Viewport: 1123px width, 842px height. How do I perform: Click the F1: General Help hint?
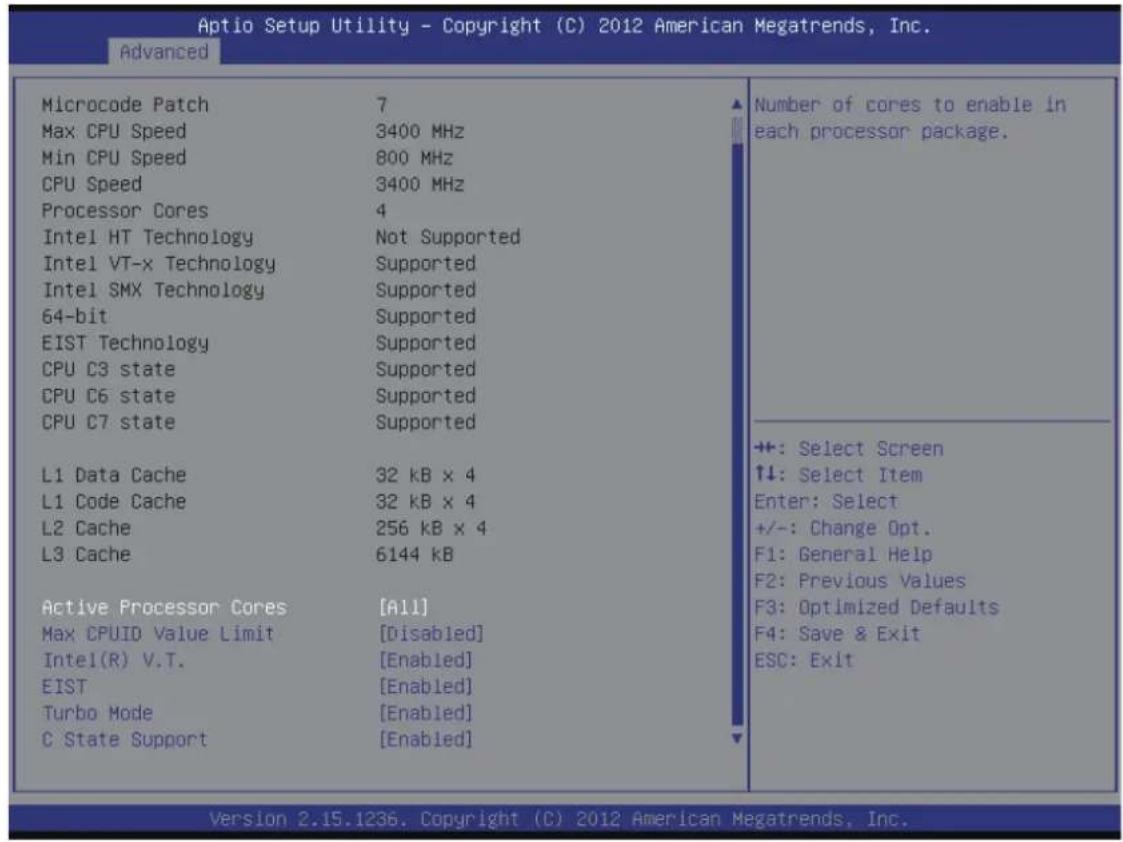pyautogui.click(x=843, y=555)
